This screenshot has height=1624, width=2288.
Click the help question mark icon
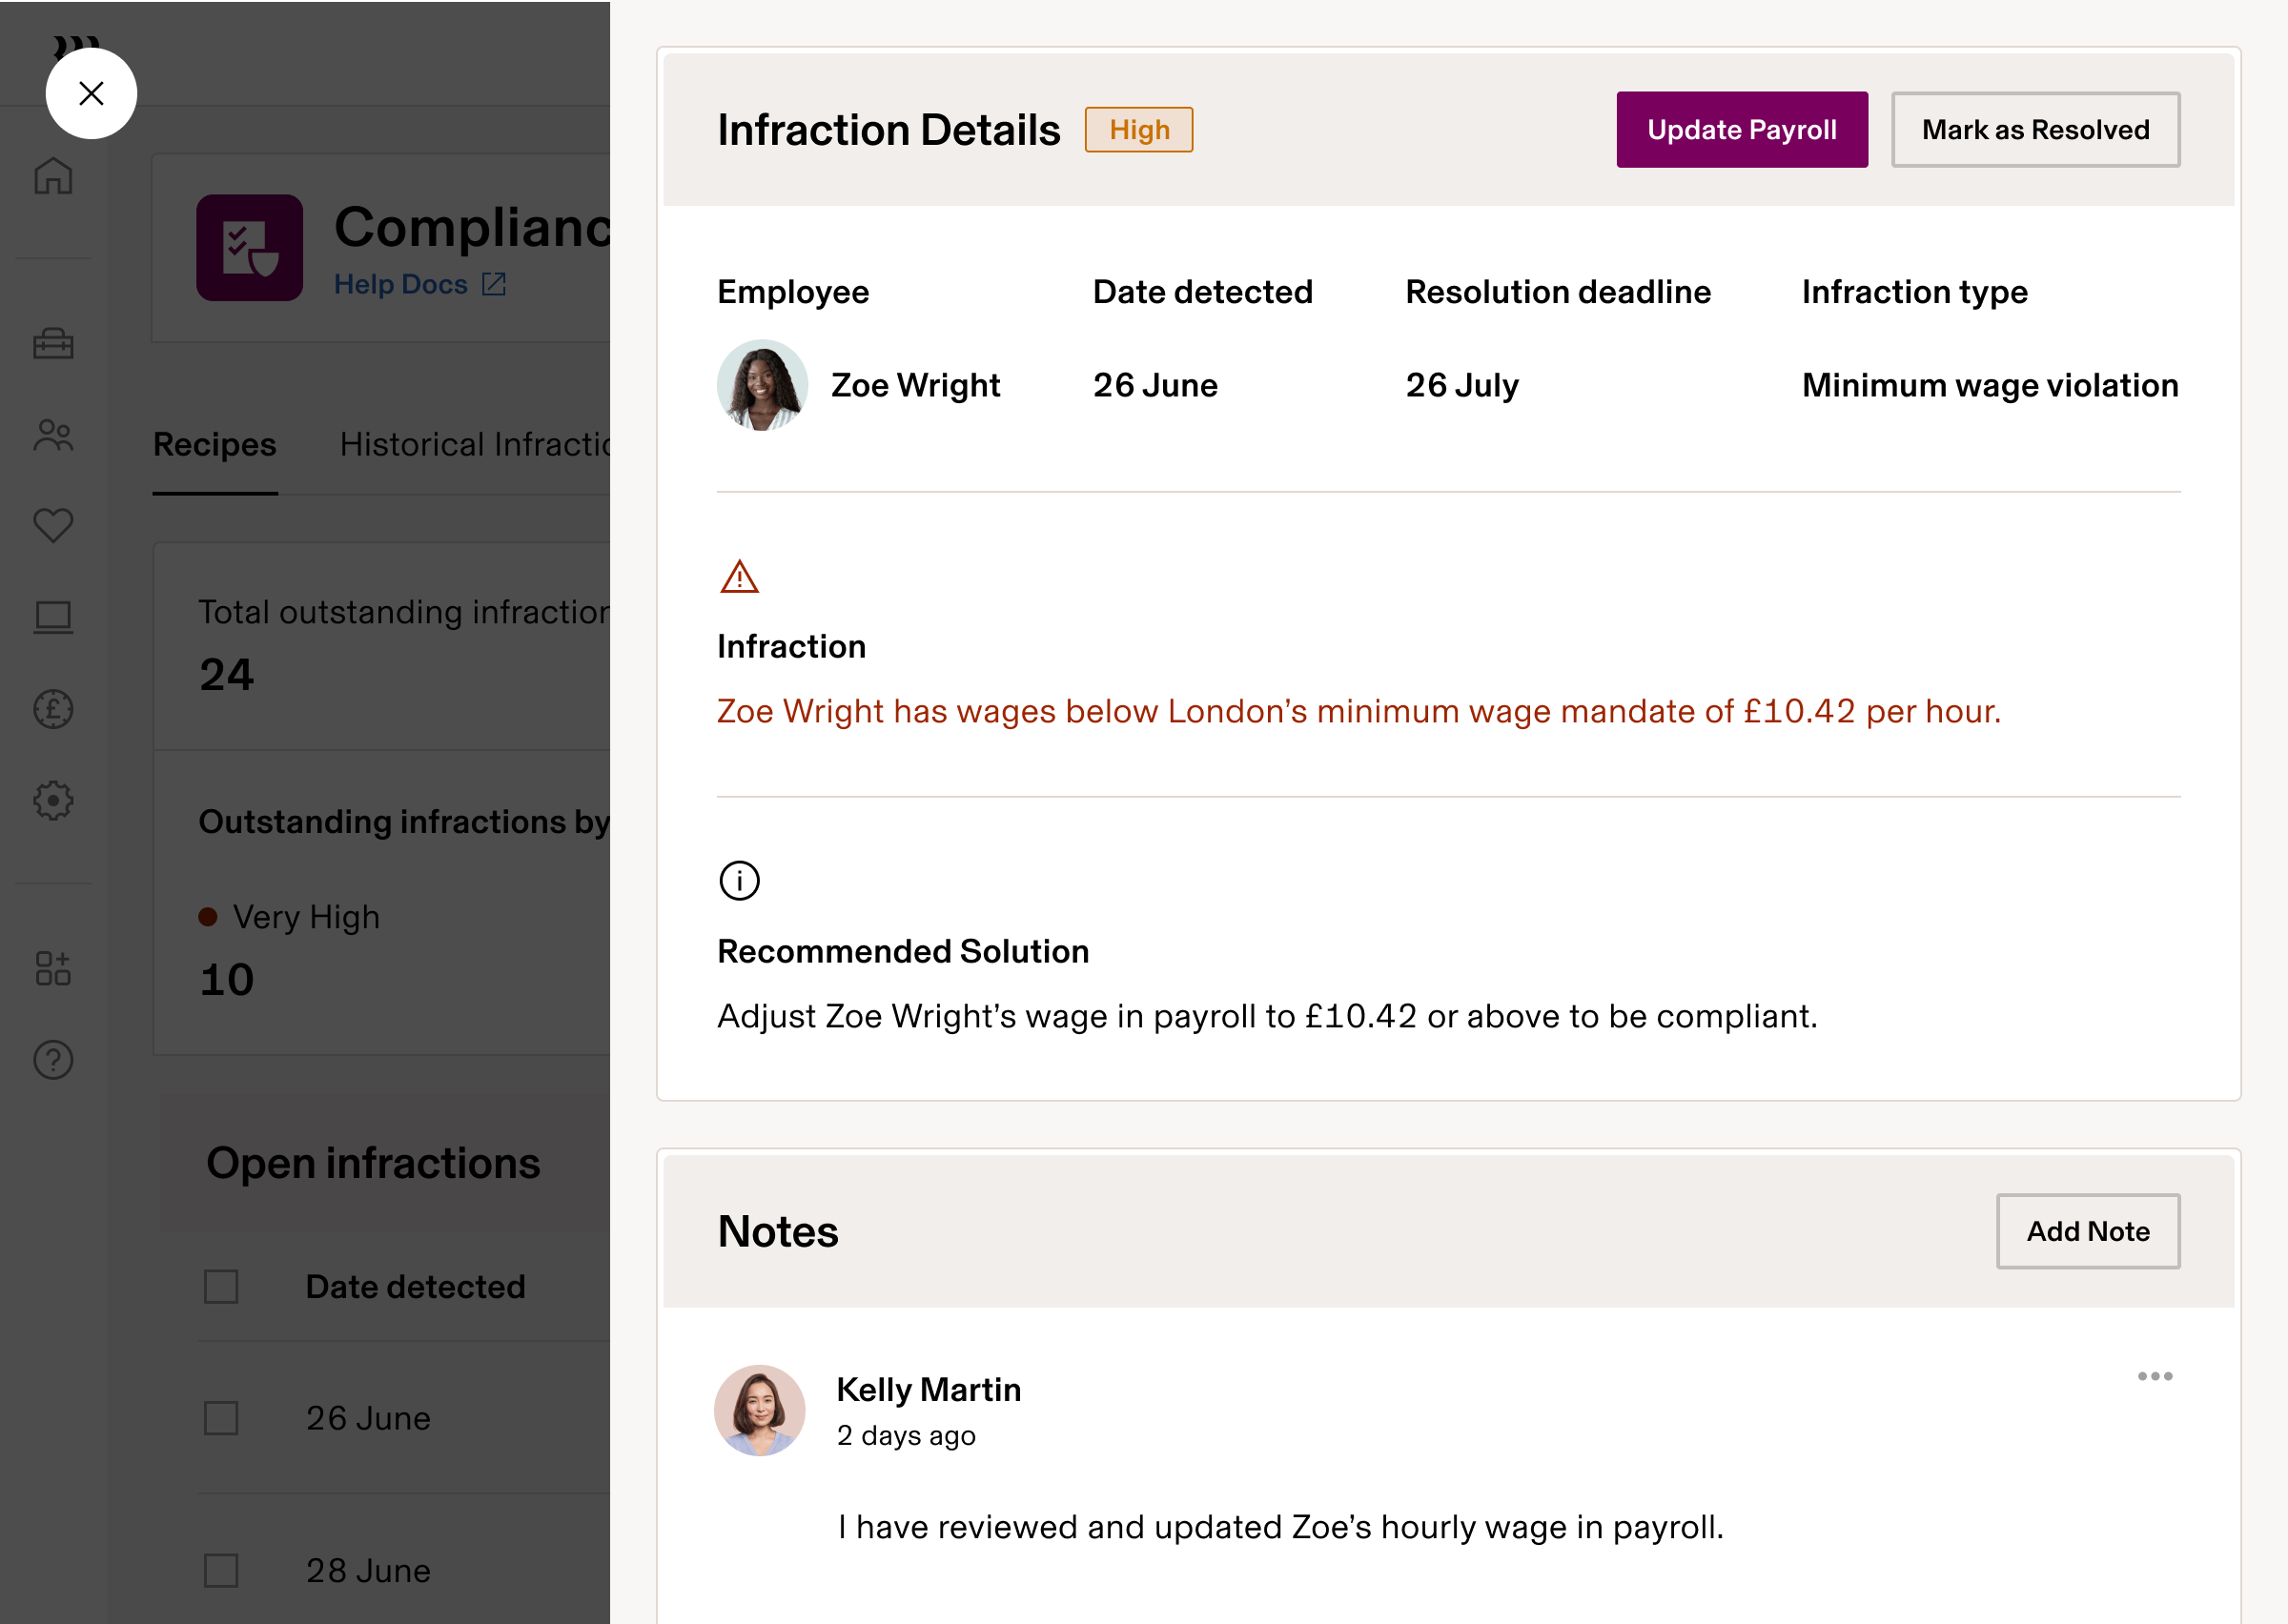point(53,1061)
